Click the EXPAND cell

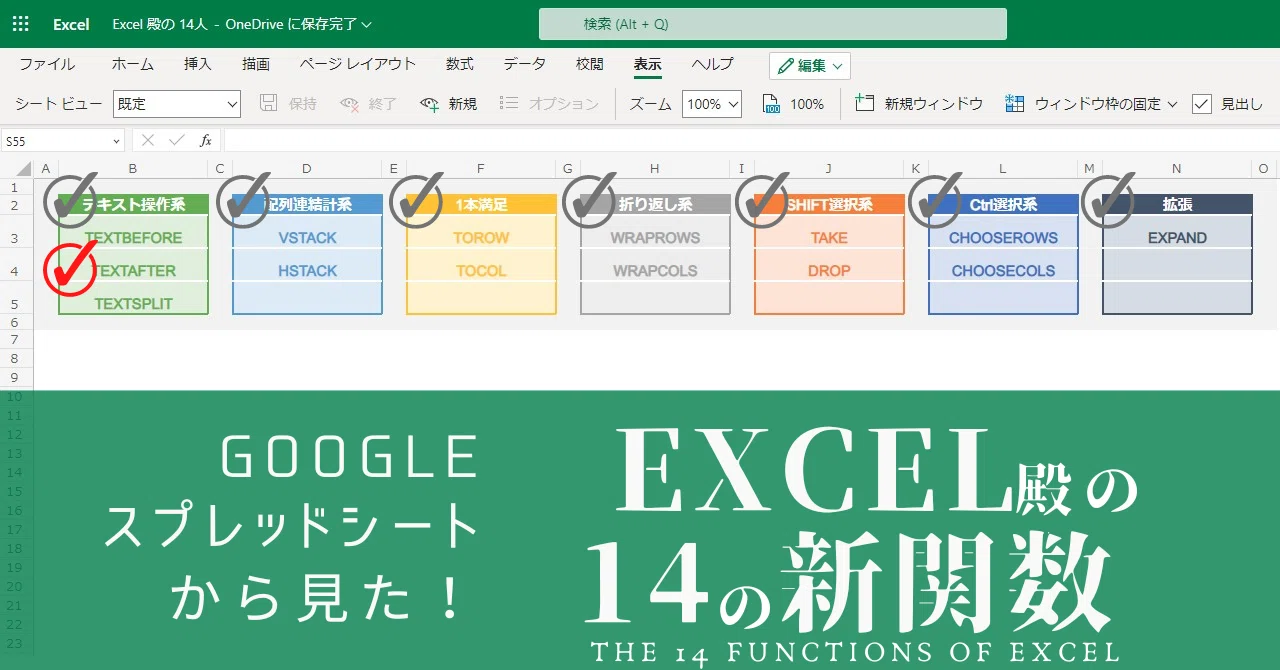point(1177,238)
